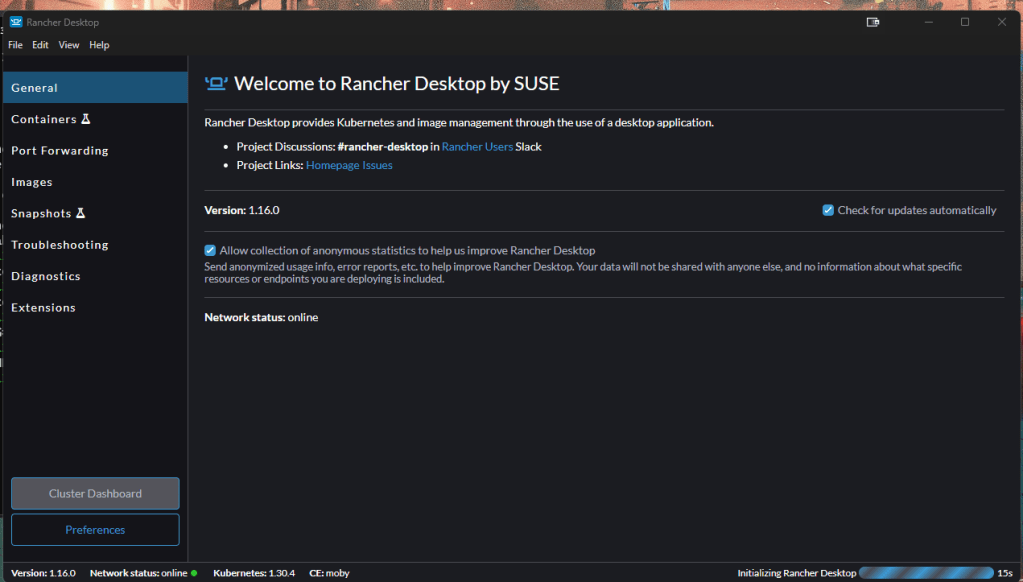Click the Version 1.16.0 status bar entry
Screen dimensions: 1023x582
click(x=43, y=573)
